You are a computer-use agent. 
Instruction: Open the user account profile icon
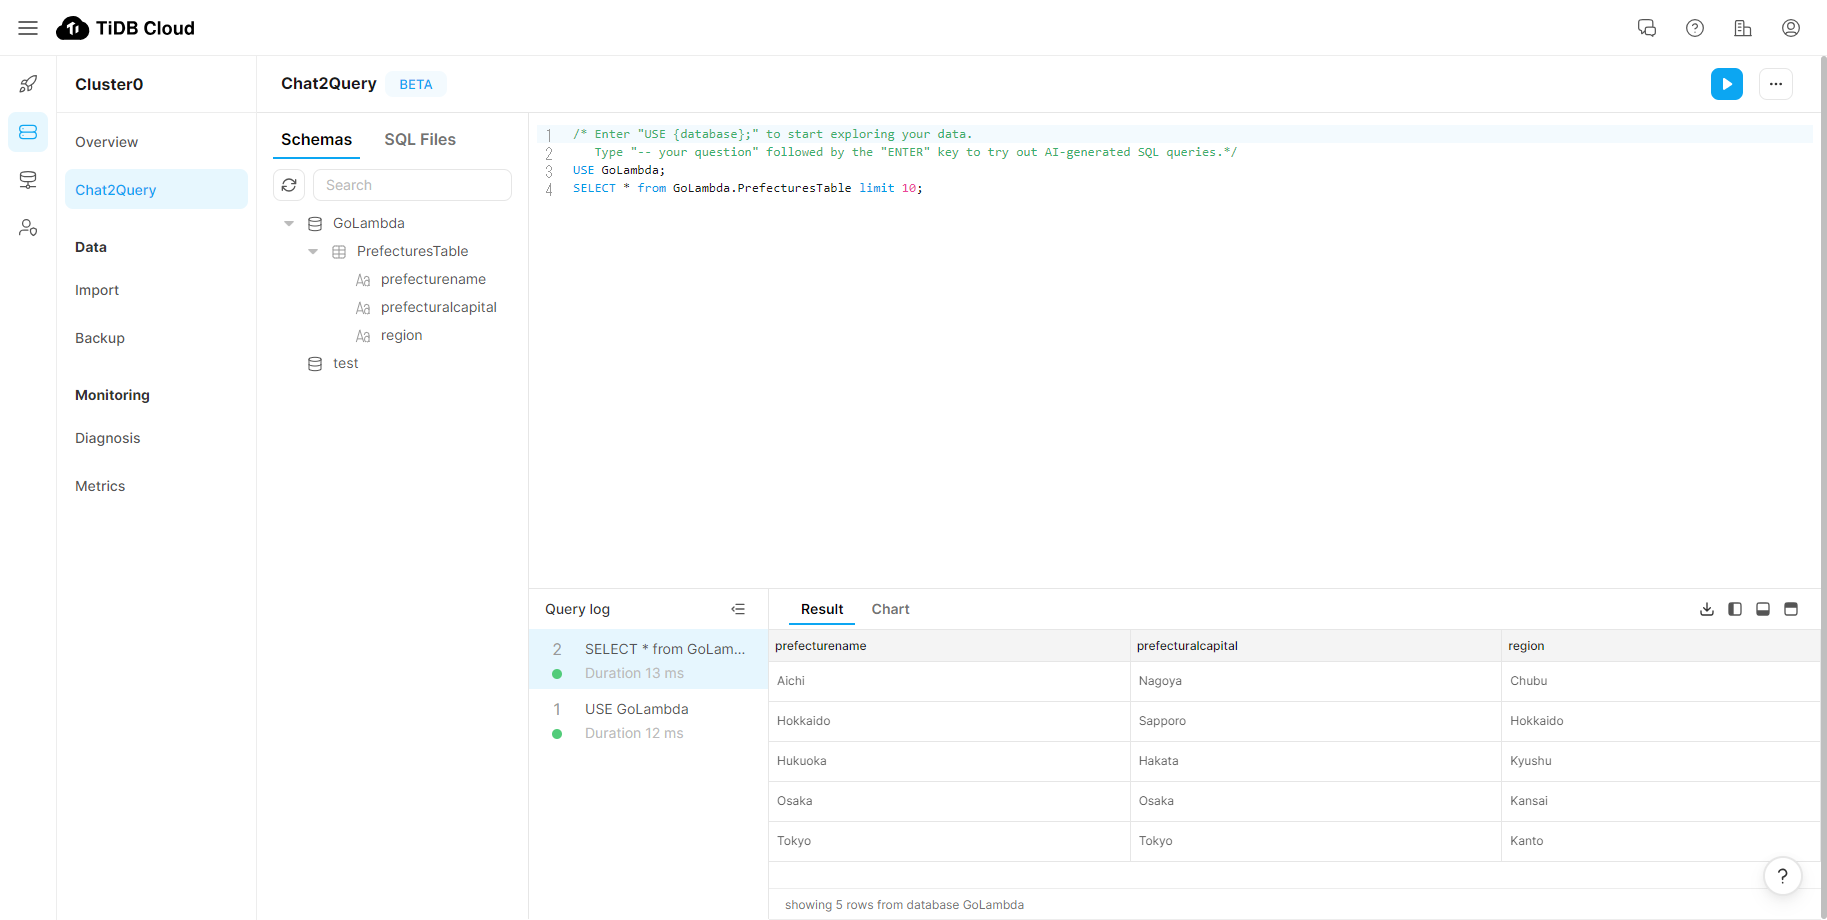(1790, 28)
